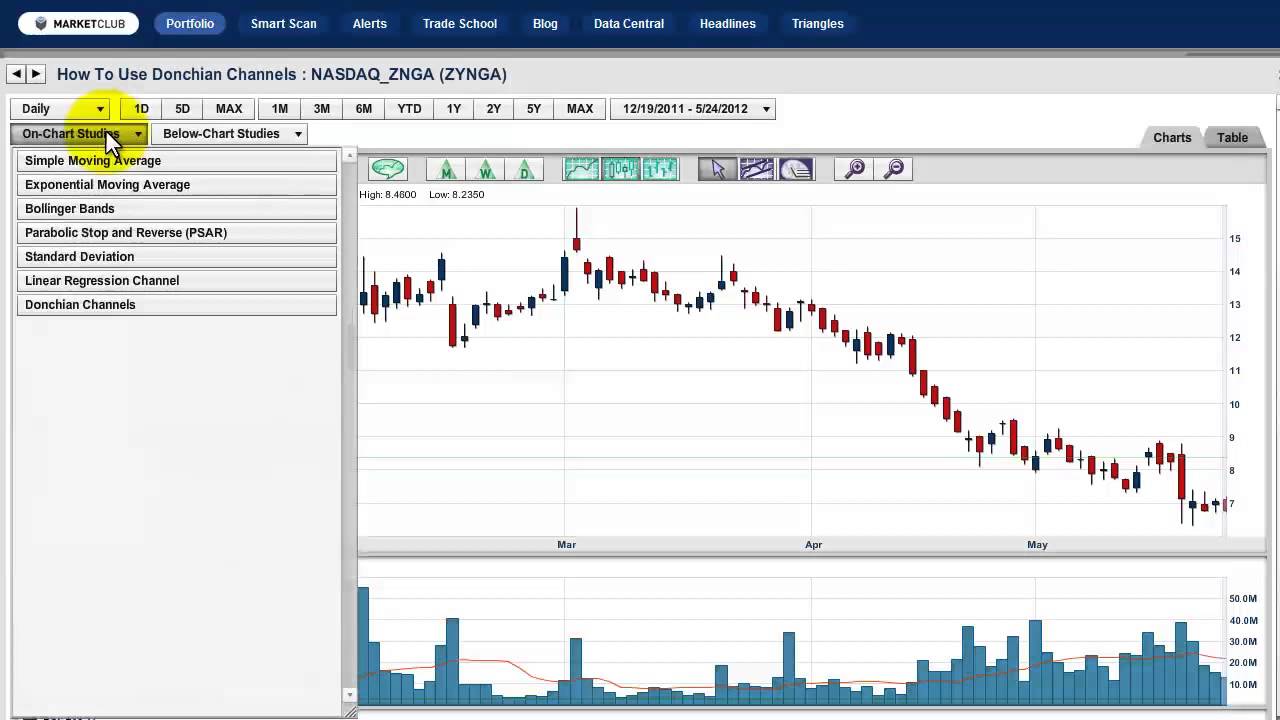Set range to YTD
The width and height of the screenshot is (1280, 720).
pos(409,108)
